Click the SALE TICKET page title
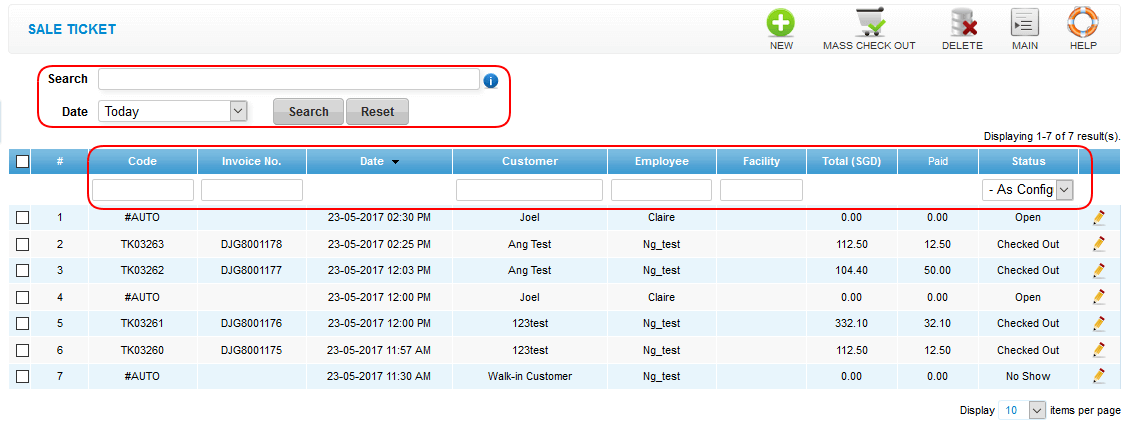 72,30
